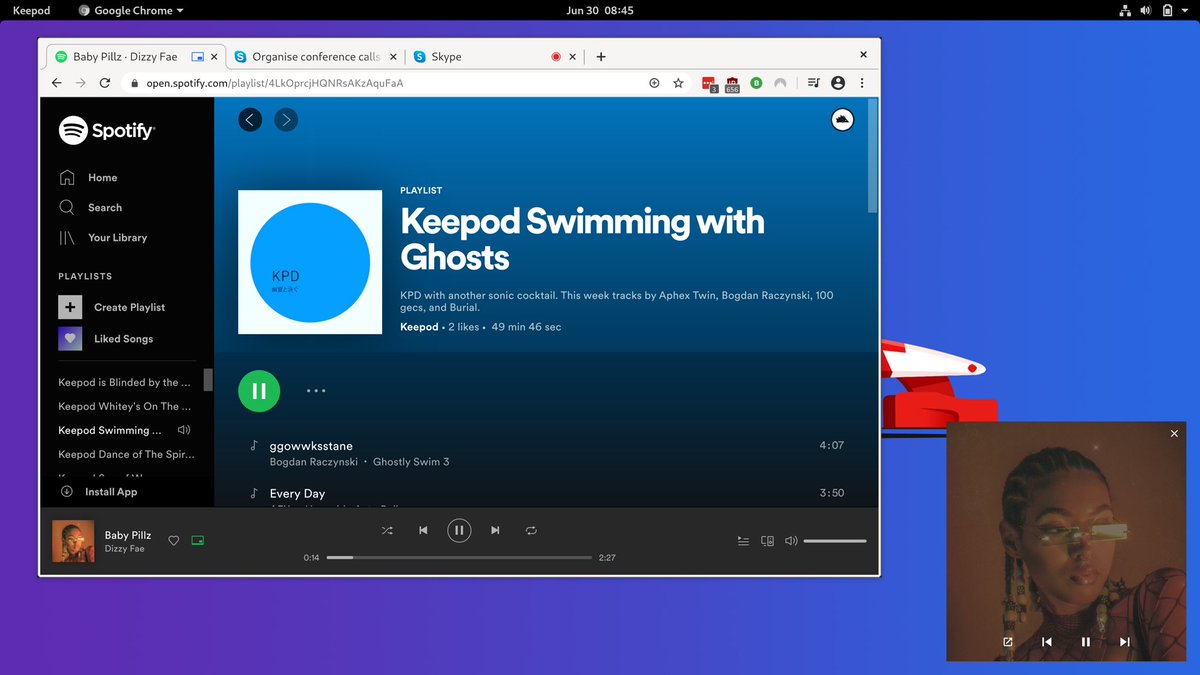Switch to Organise conference calls tab
This screenshot has height=675, width=1200.
[x=316, y=57]
